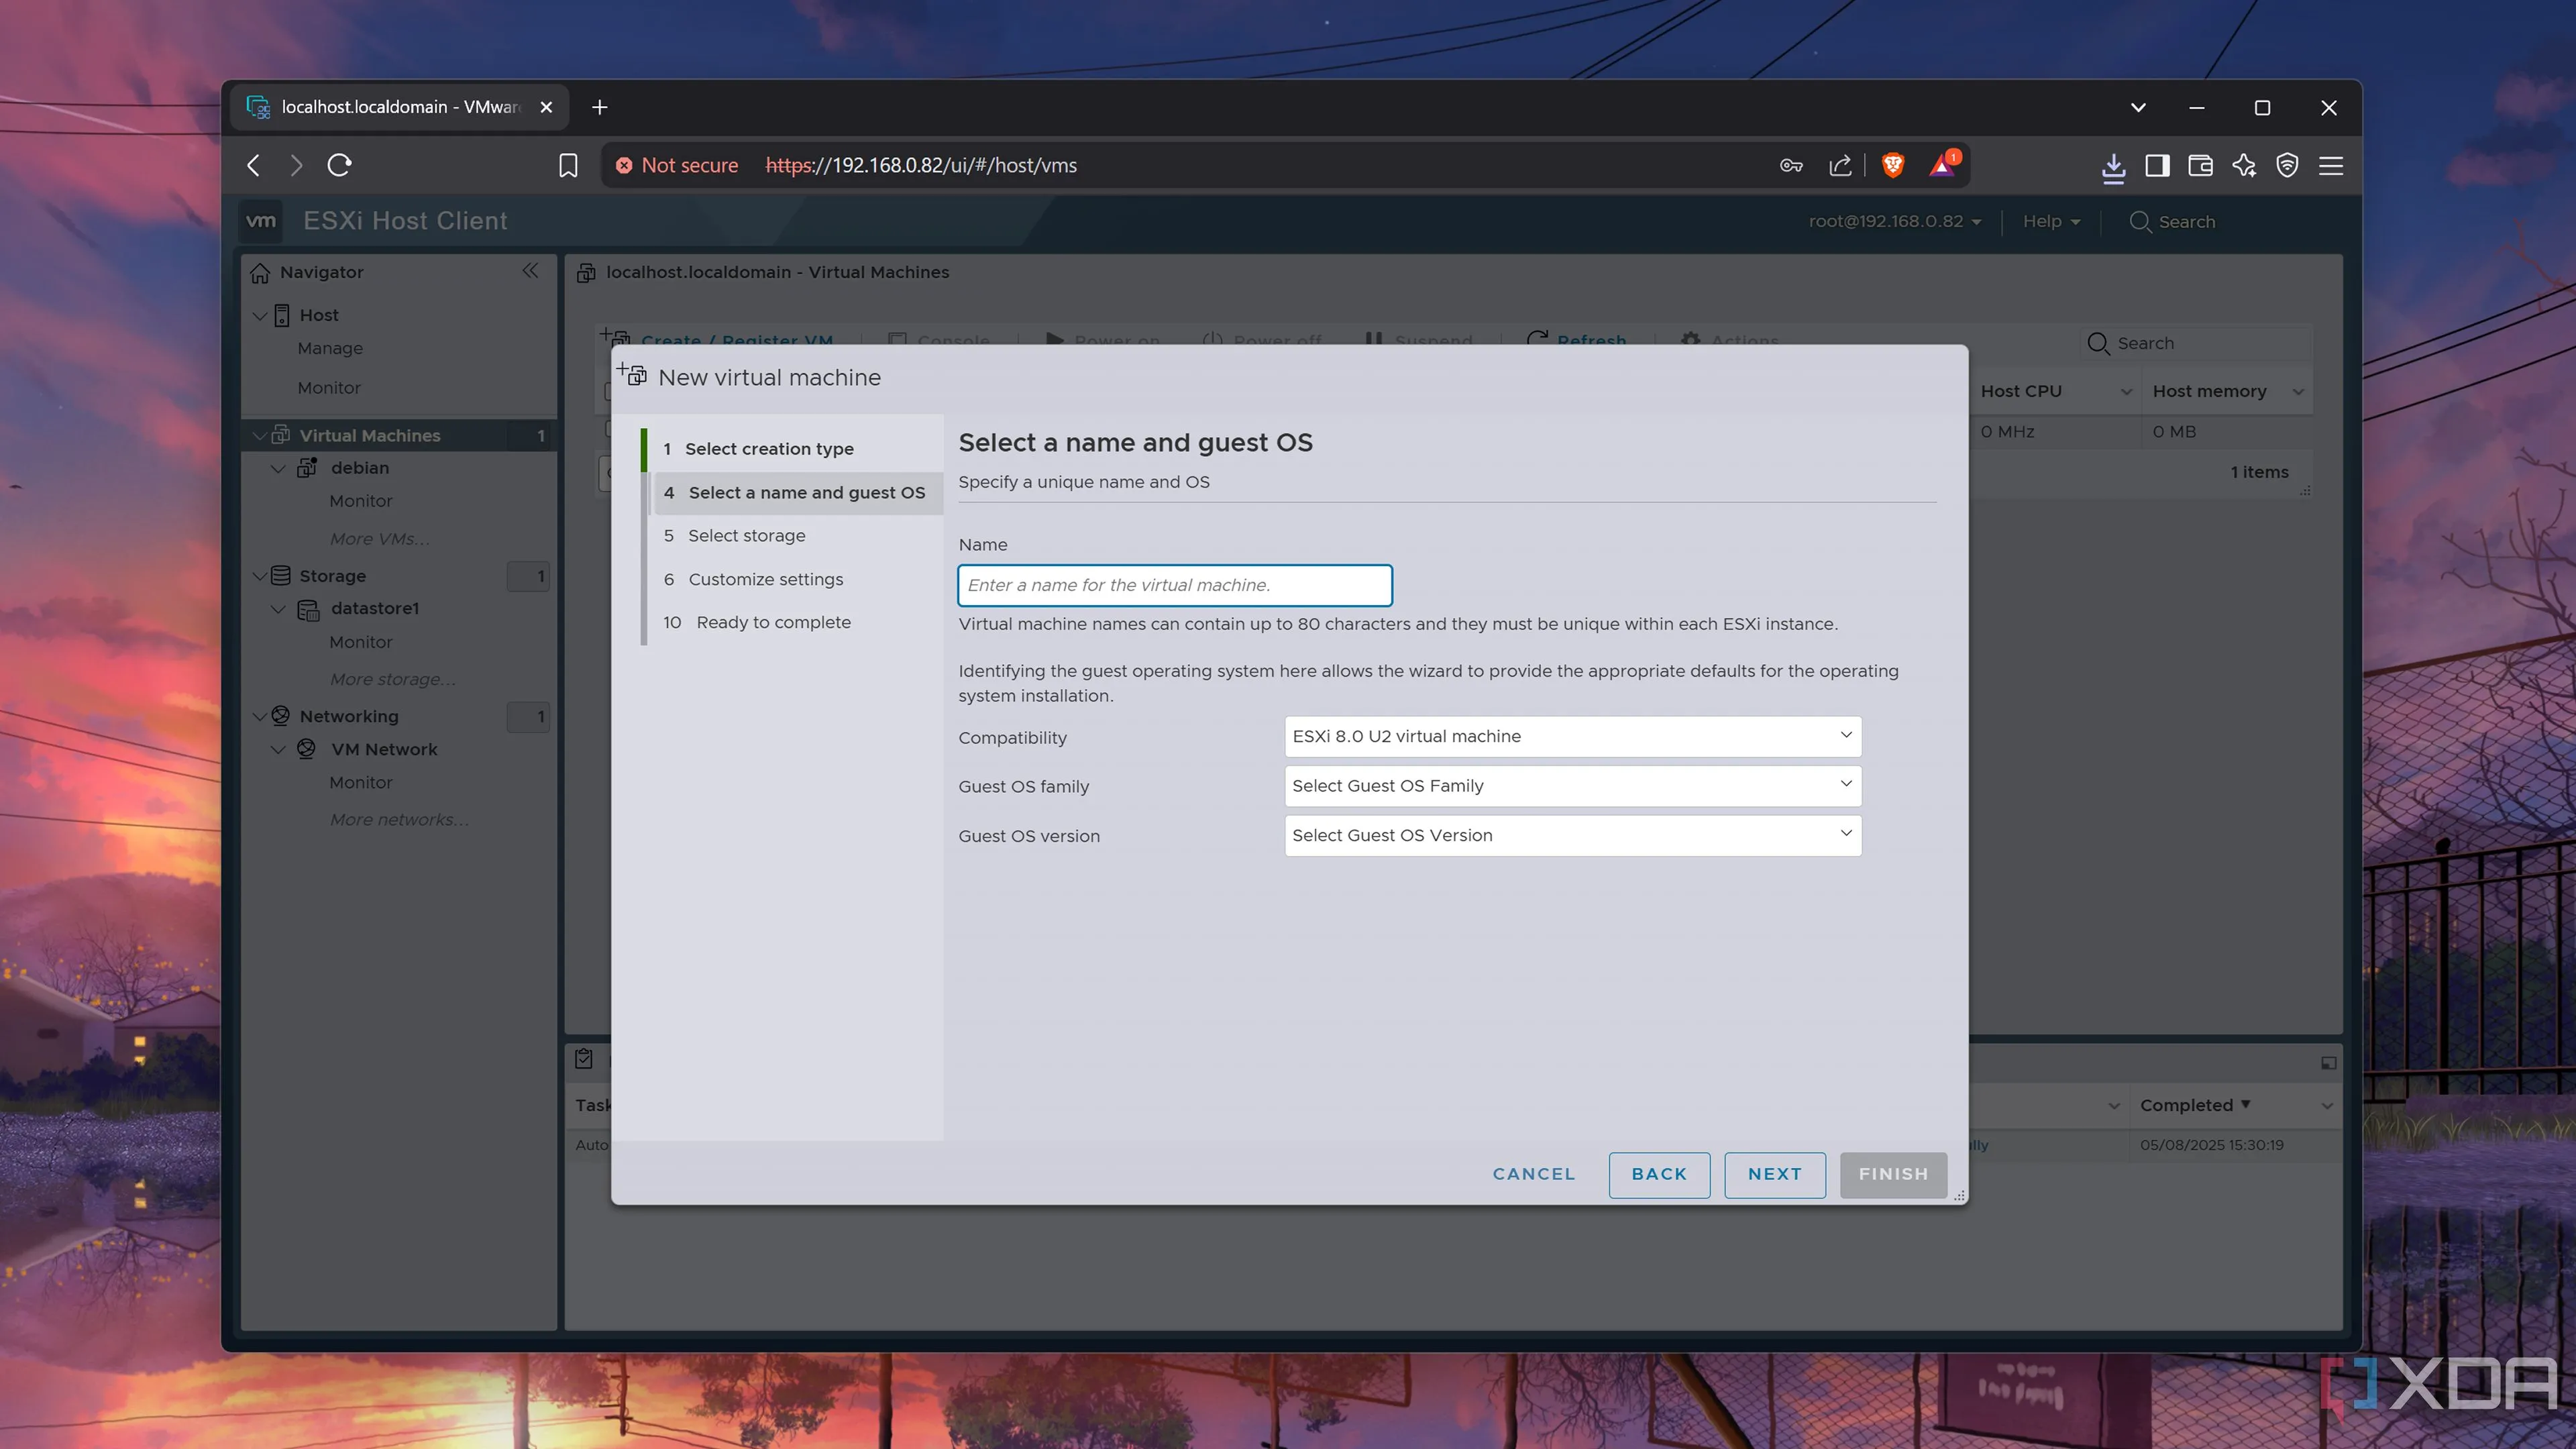Collapse the Navigator panel with double-chevron
2576x1449 pixels.
(530, 271)
